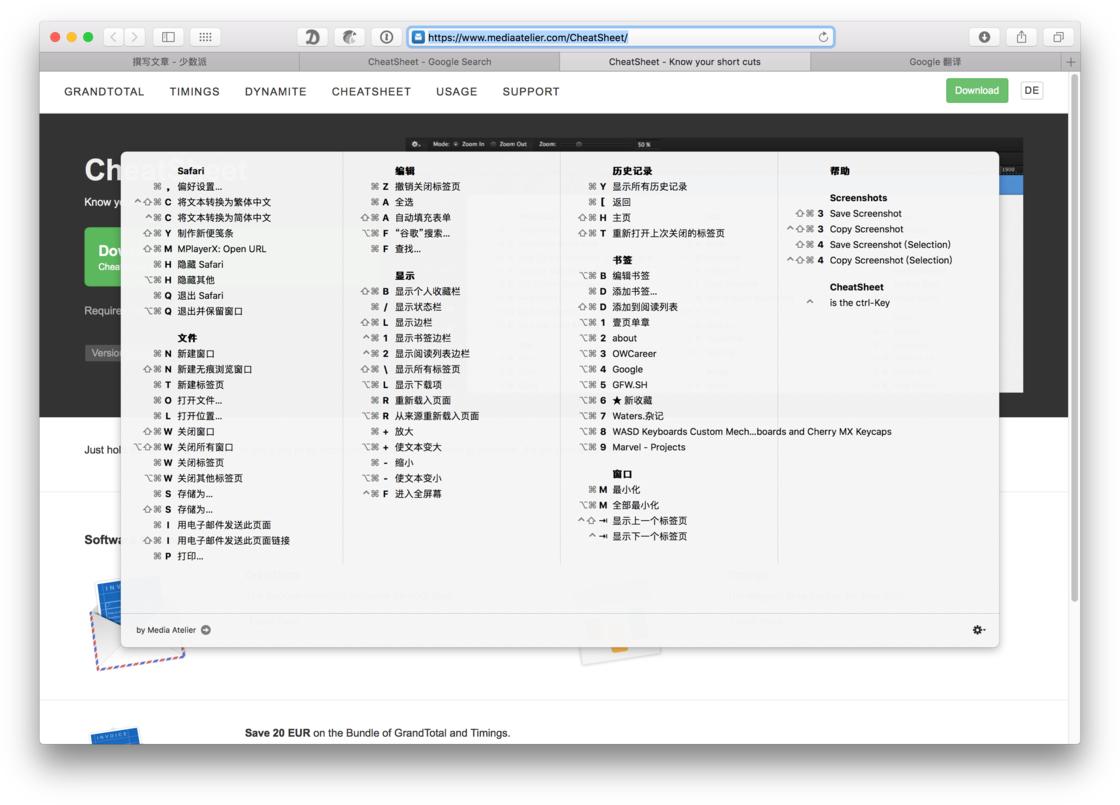The width and height of the screenshot is (1120, 805).
Task: Open the Downloads toolbar button
Action: [984, 36]
